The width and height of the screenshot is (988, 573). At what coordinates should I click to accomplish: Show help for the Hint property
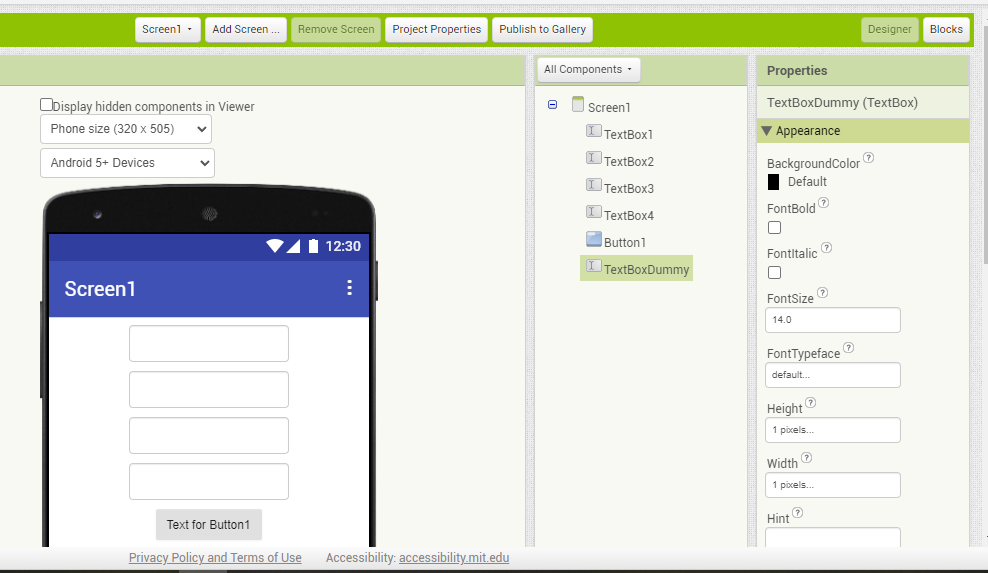point(797,512)
